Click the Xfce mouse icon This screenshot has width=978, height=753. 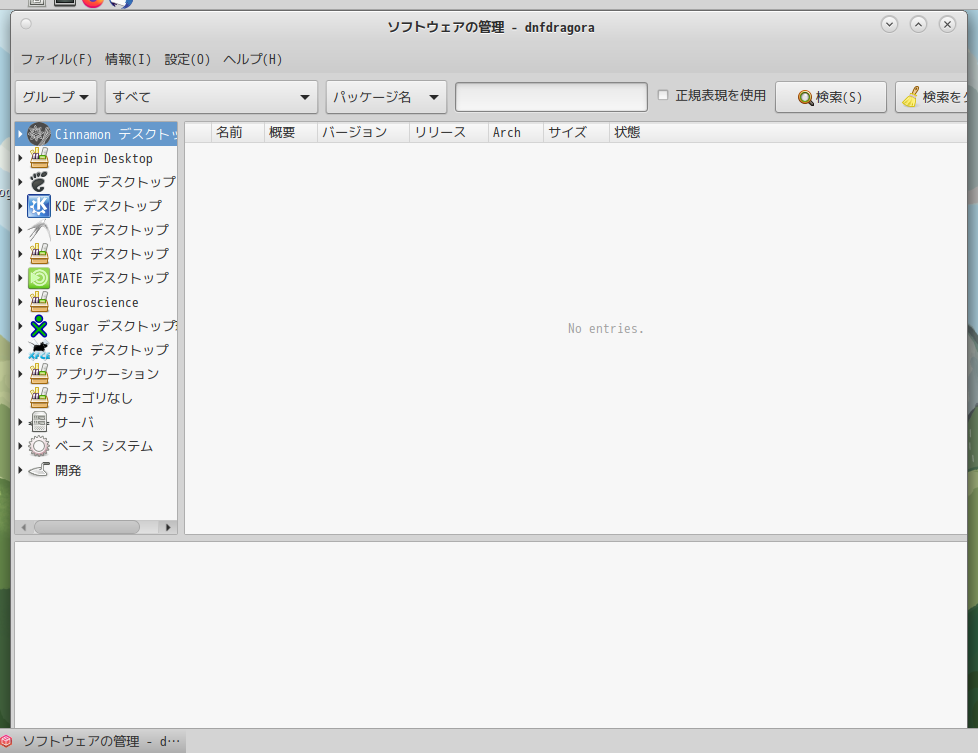click(x=39, y=350)
